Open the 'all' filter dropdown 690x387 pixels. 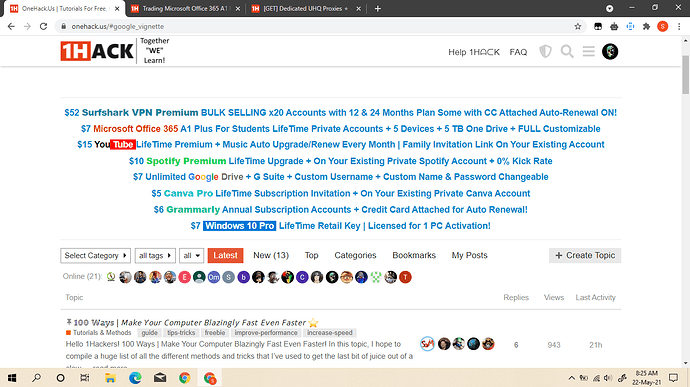point(191,255)
